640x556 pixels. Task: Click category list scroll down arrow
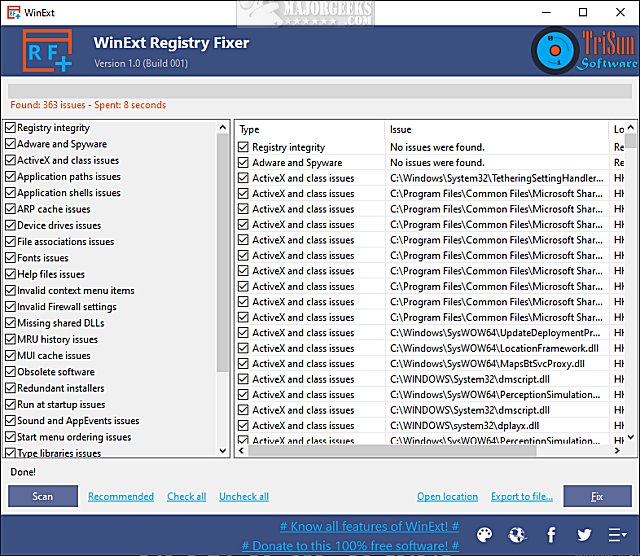[223, 451]
